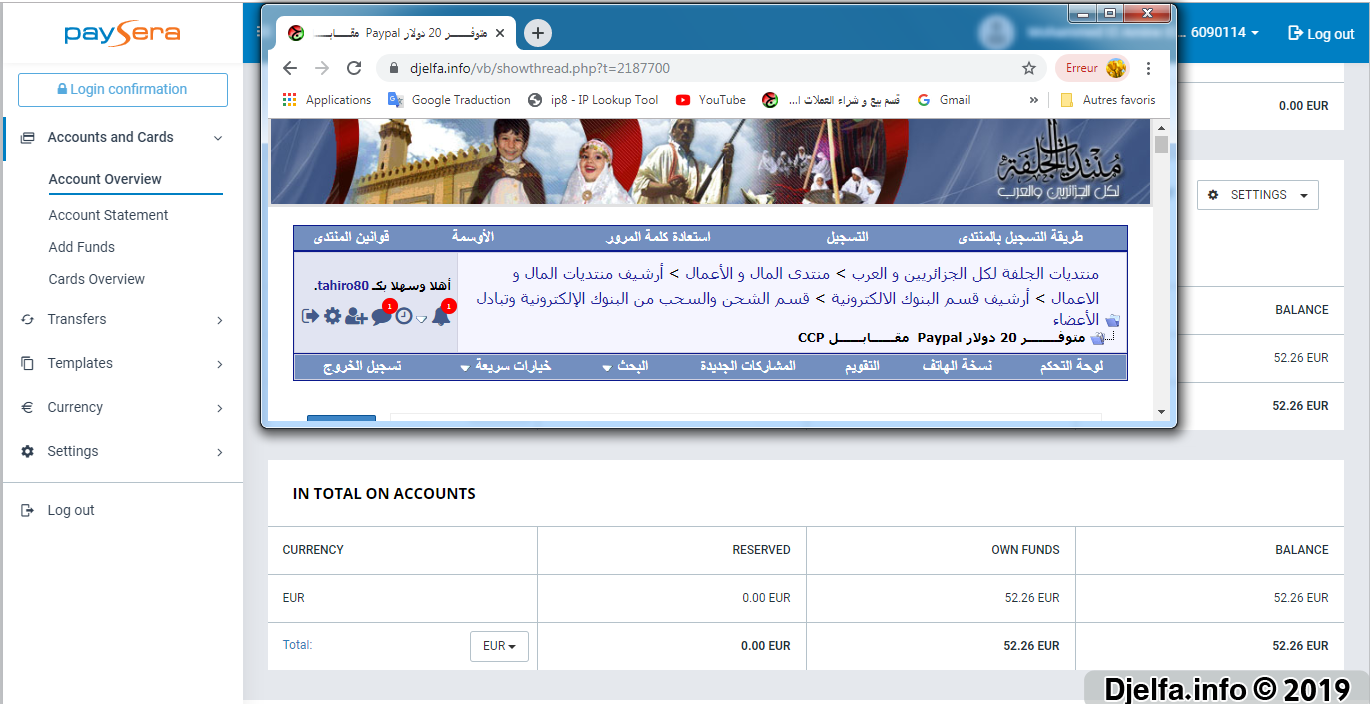Viewport: 1370px width, 704px height.
Task: Click the Transfers arrows icon
Action: [x=28, y=319]
